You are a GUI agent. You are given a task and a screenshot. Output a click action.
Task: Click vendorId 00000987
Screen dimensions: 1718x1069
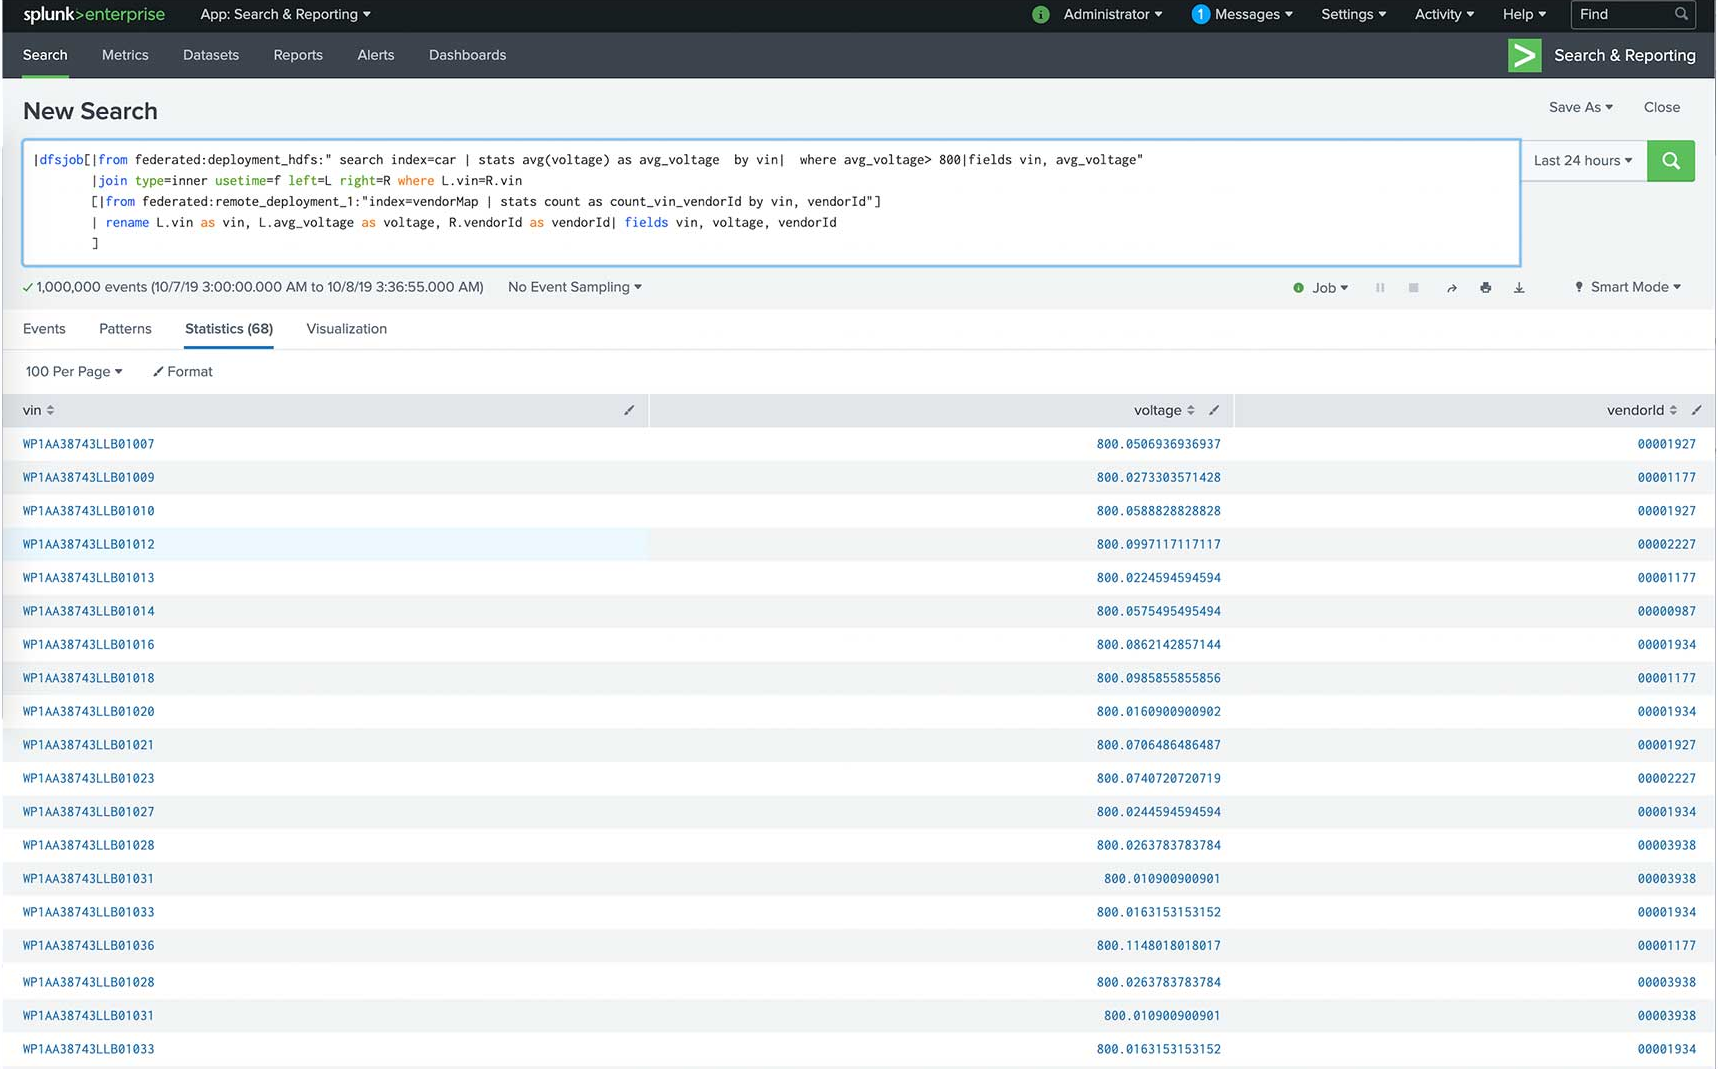[1666, 611]
